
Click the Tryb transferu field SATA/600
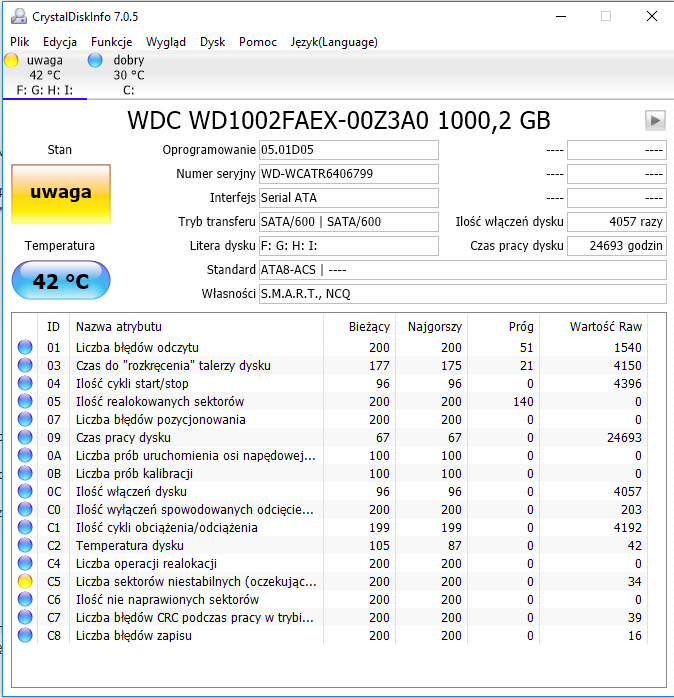[349, 222]
